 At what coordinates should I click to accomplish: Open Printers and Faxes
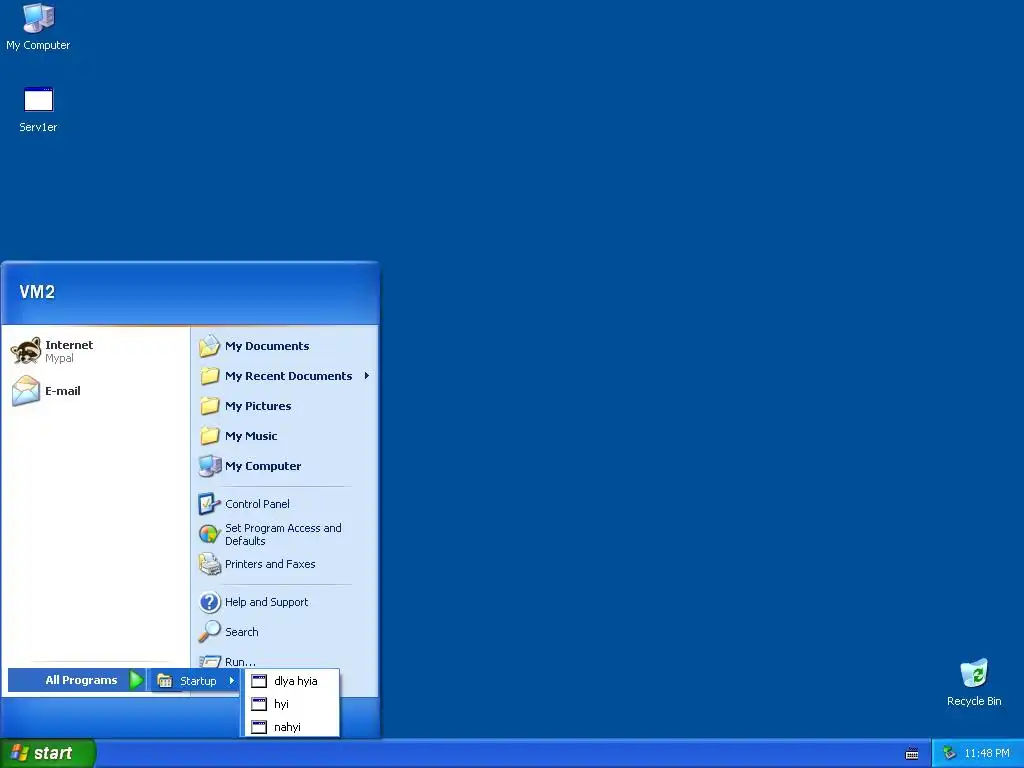(x=284, y=564)
